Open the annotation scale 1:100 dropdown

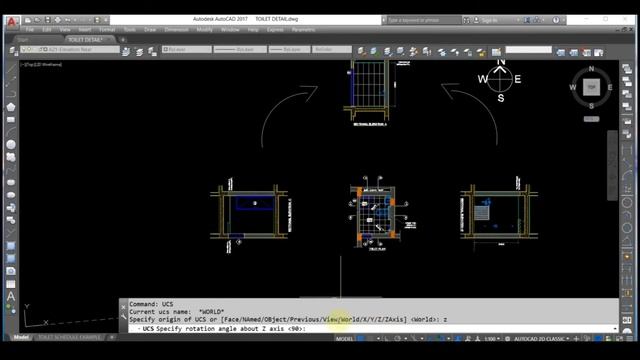pos(492,338)
